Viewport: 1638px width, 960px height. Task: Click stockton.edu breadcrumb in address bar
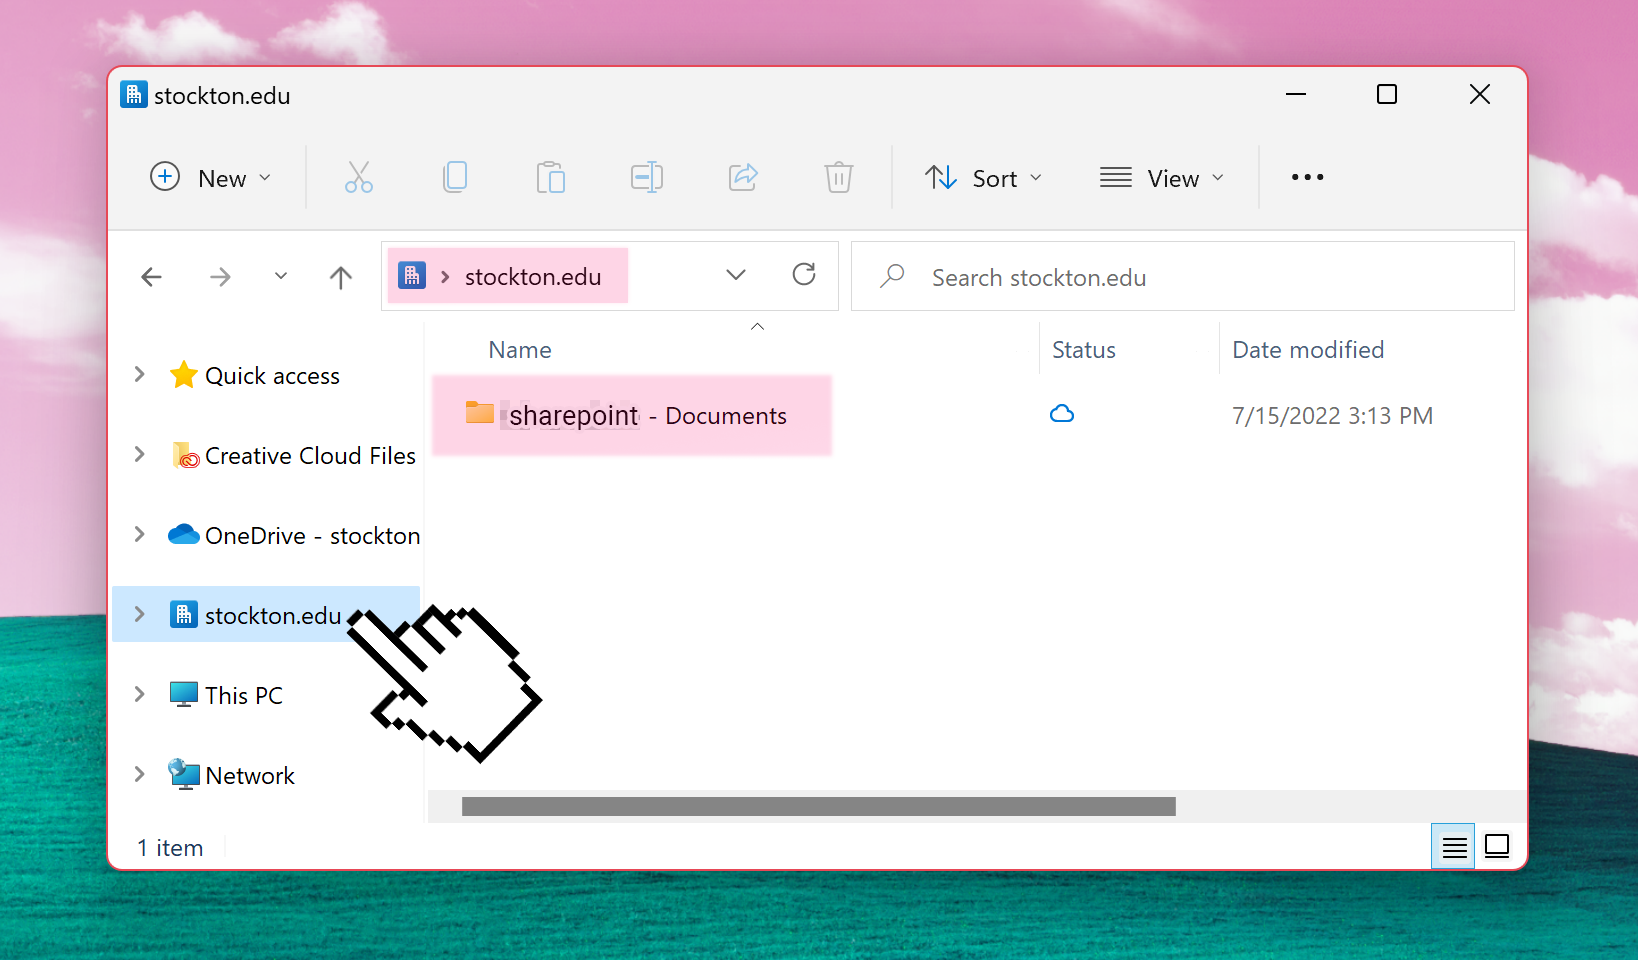click(x=533, y=277)
